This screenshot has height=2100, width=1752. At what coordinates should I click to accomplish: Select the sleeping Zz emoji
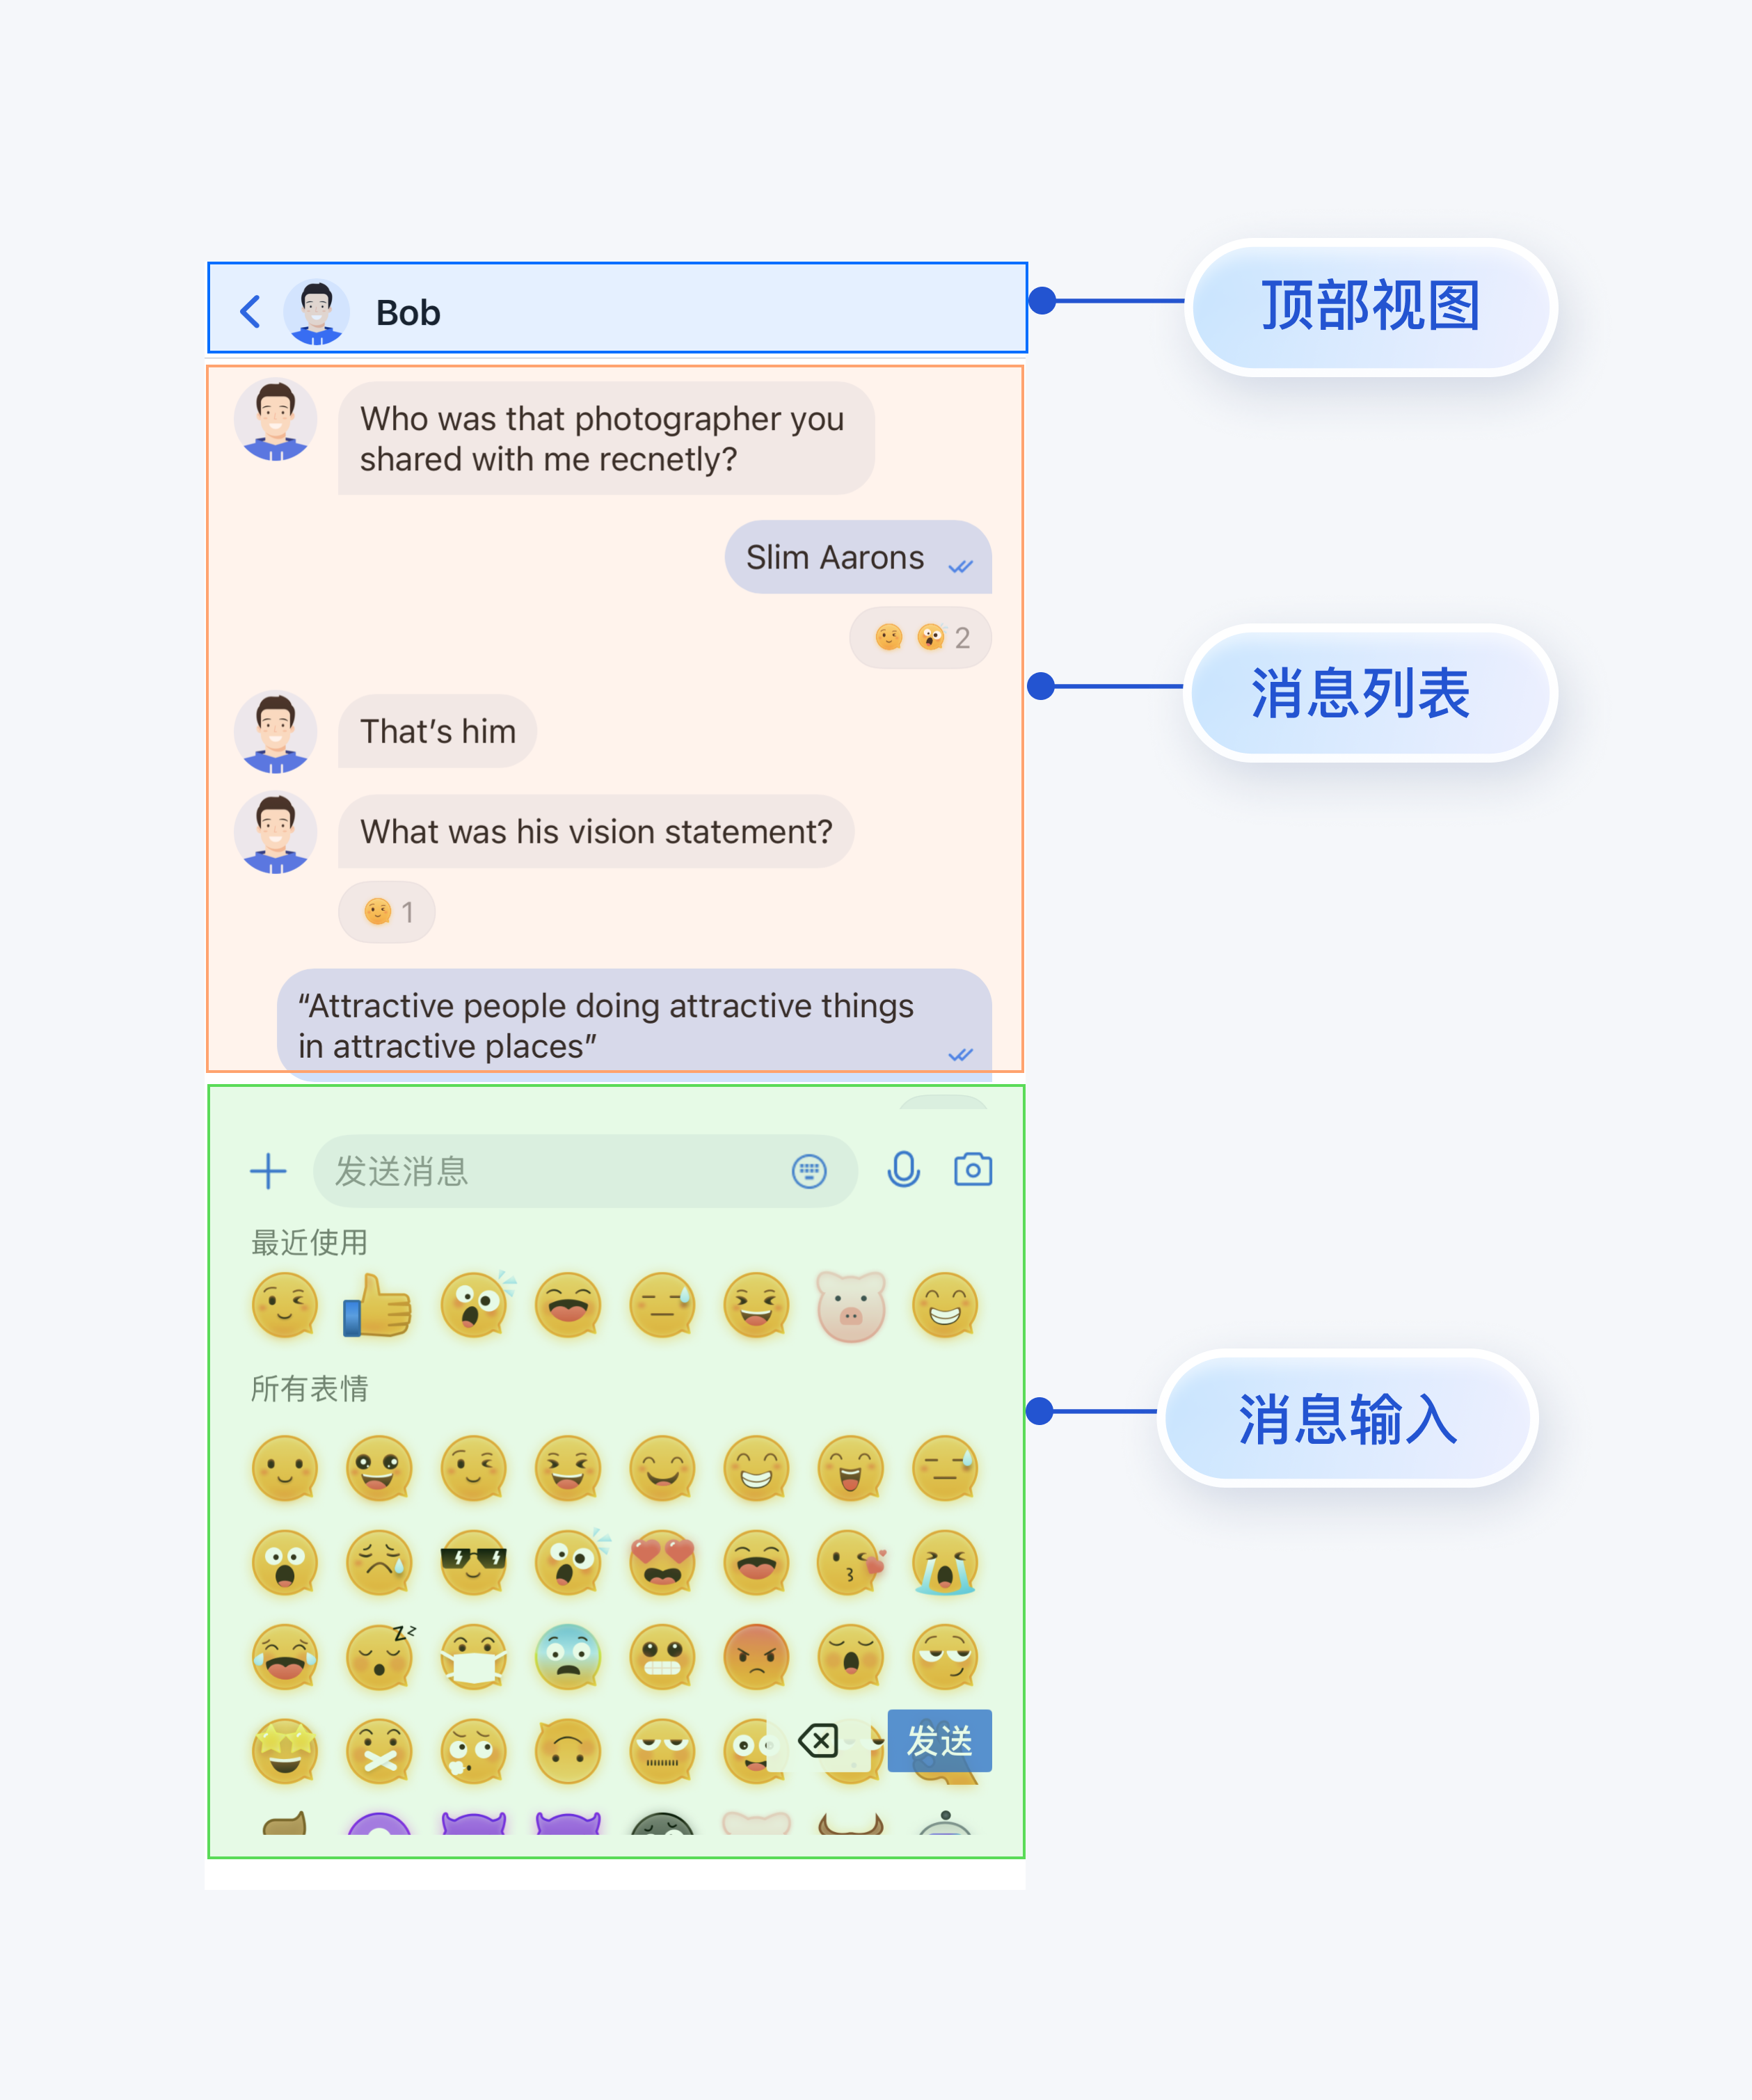379,1657
